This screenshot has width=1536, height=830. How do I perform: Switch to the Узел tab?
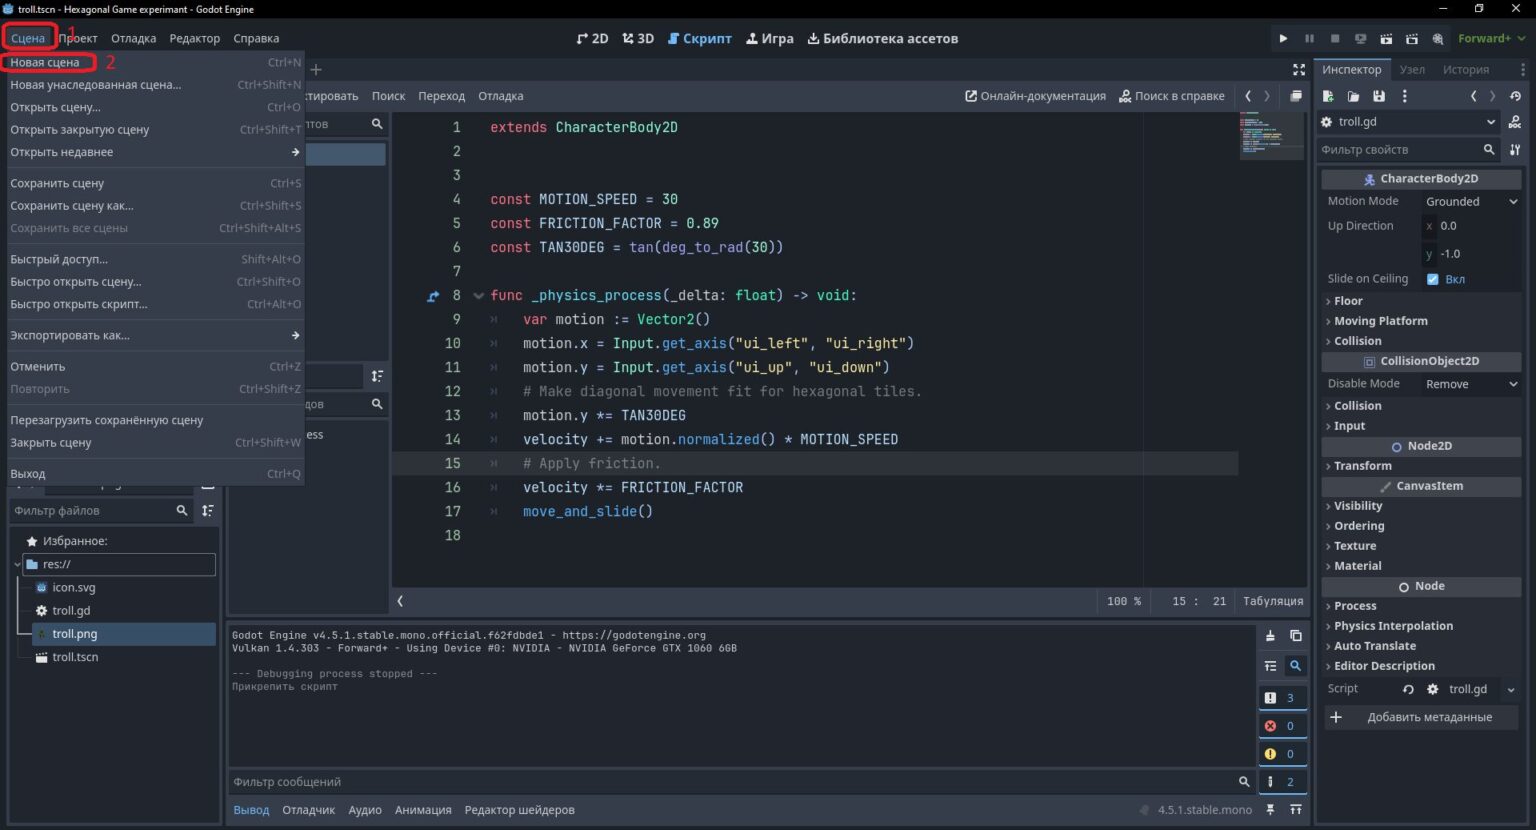coord(1412,70)
